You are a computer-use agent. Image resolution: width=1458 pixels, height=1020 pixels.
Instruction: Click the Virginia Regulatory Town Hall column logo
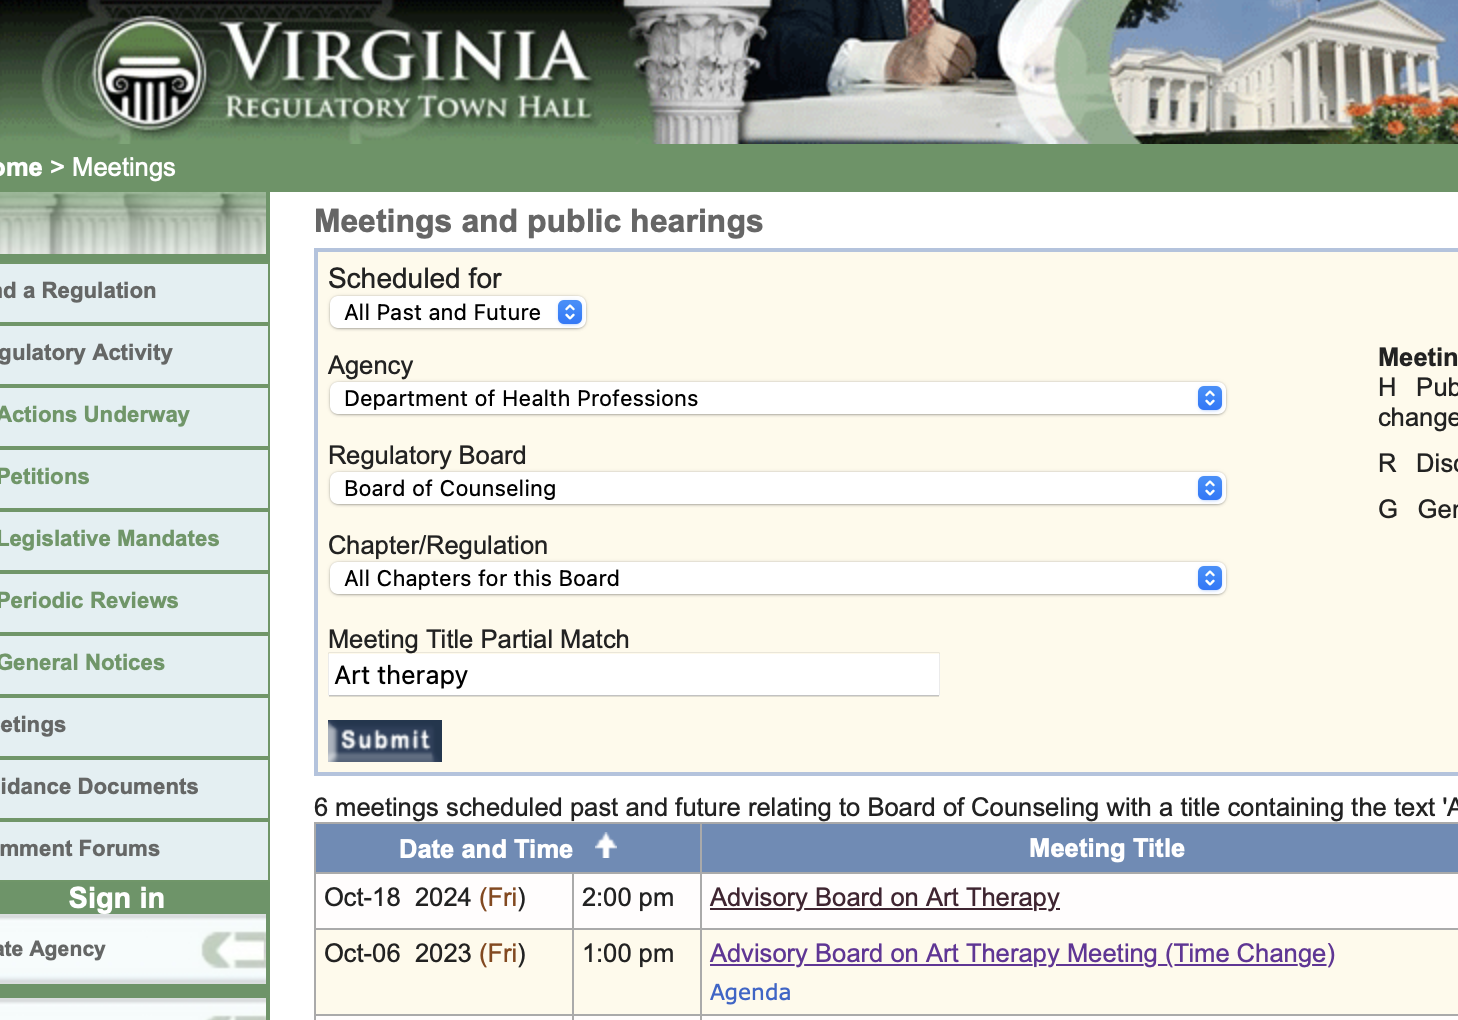tap(150, 75)
